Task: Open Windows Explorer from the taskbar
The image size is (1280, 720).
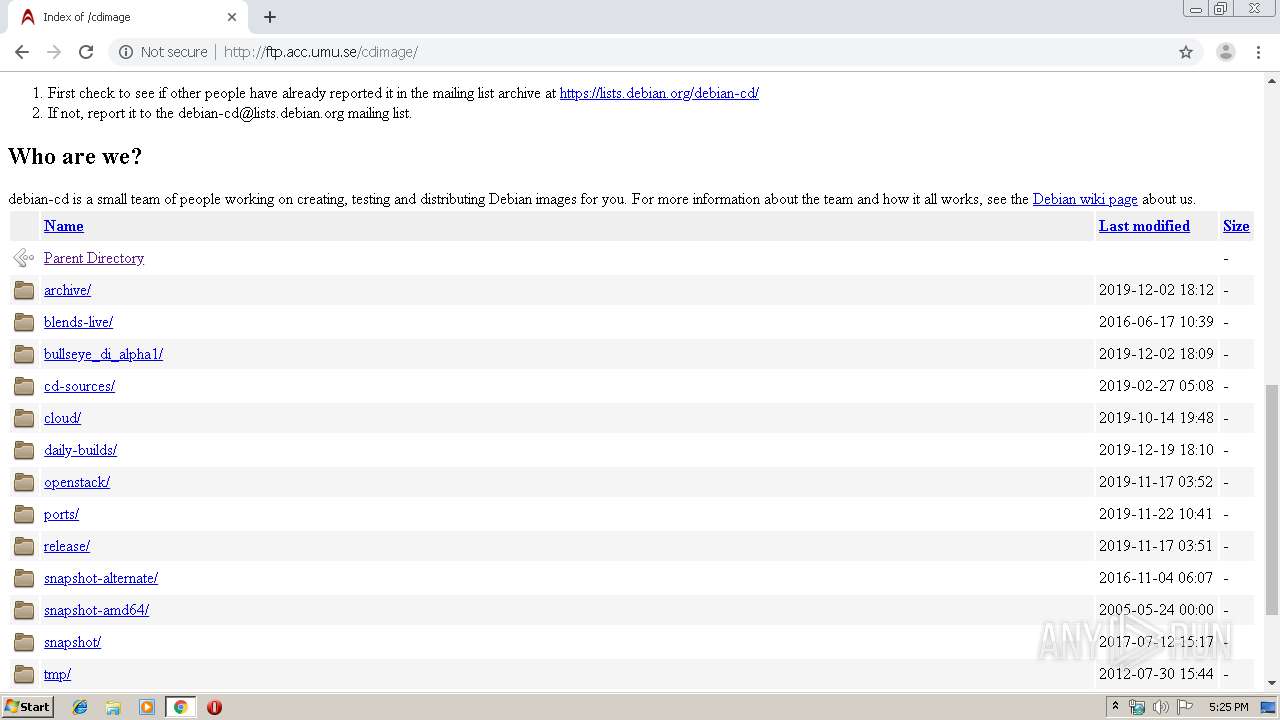Action: 113,707
